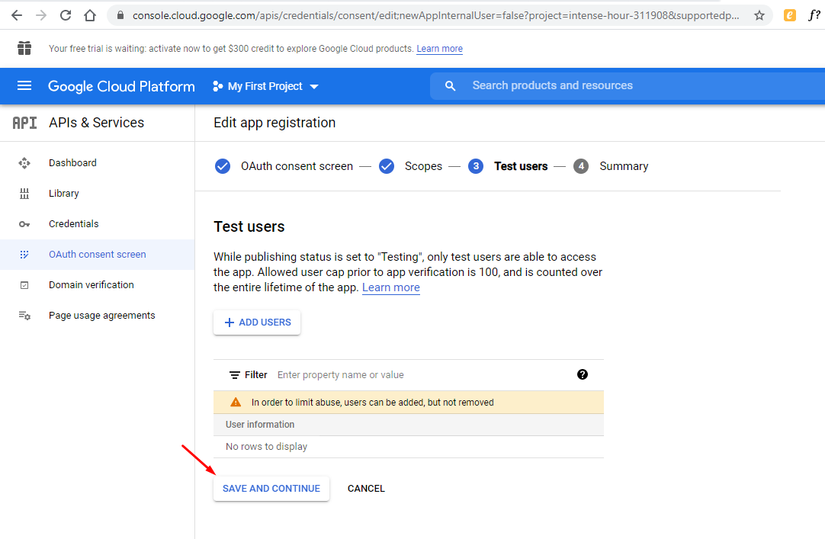Click the Scopes step checkmark icon
The width and height of the screenshot is (825, 539).
pos(386,166)
